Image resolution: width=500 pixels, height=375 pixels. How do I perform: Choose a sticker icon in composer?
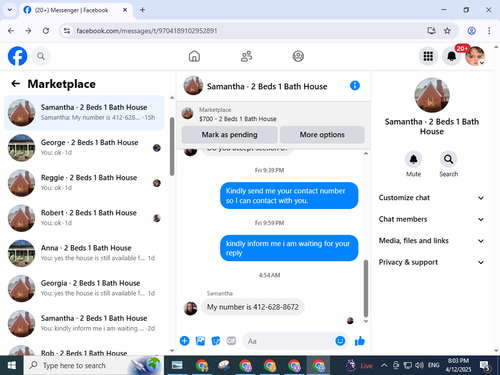[216, 341]
